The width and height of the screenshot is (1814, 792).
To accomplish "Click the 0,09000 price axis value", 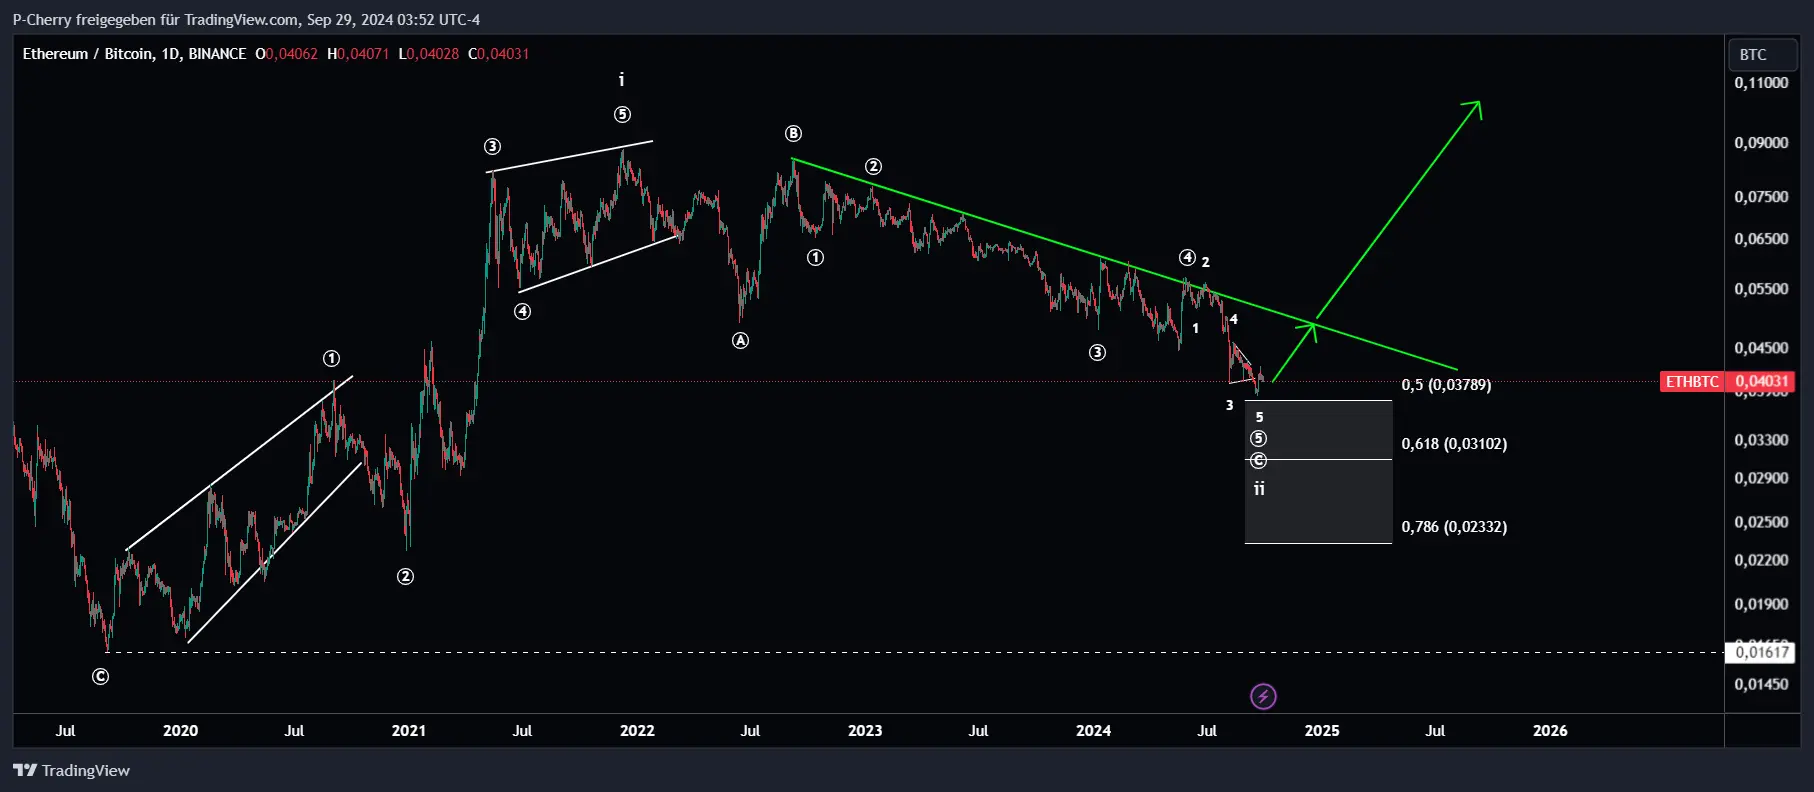I will [x=1761, y=143].
